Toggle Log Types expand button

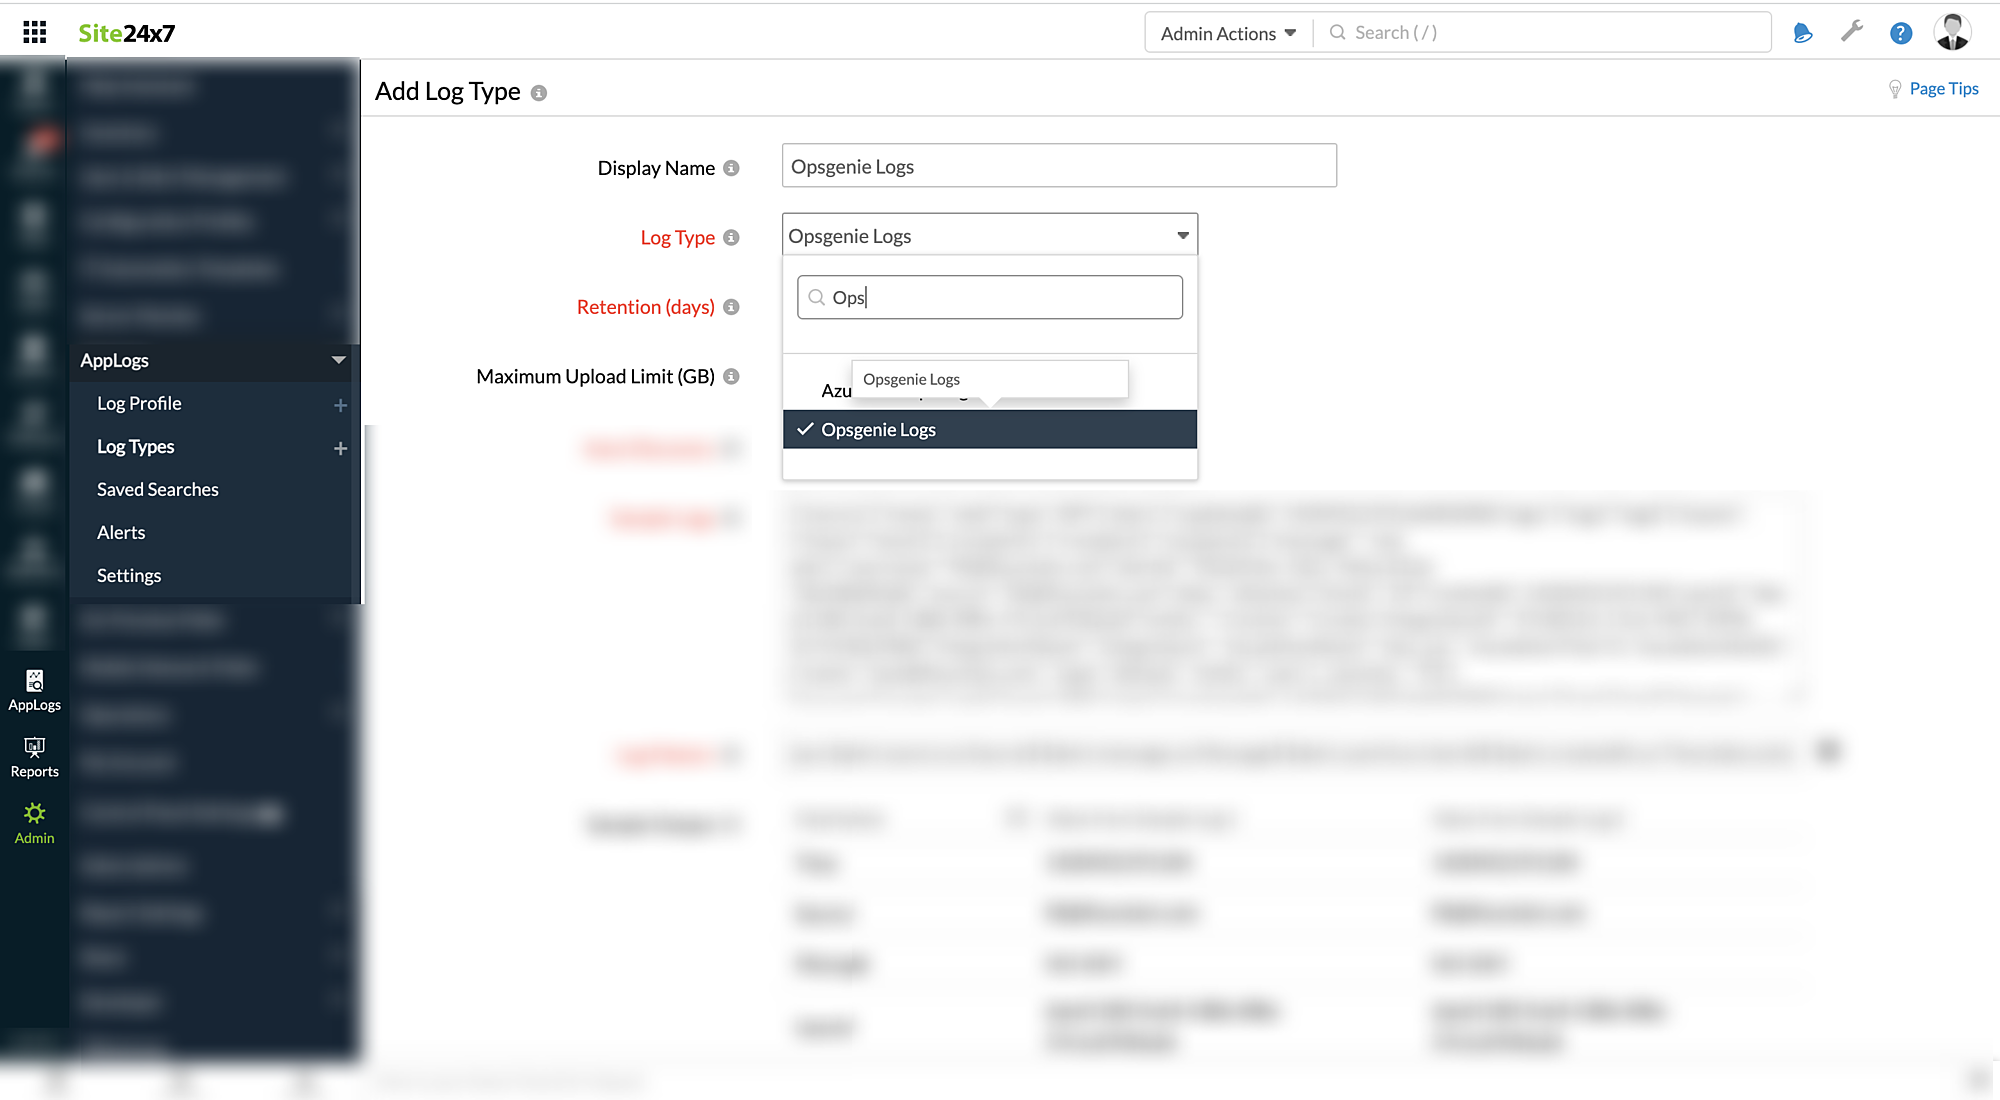339,446
